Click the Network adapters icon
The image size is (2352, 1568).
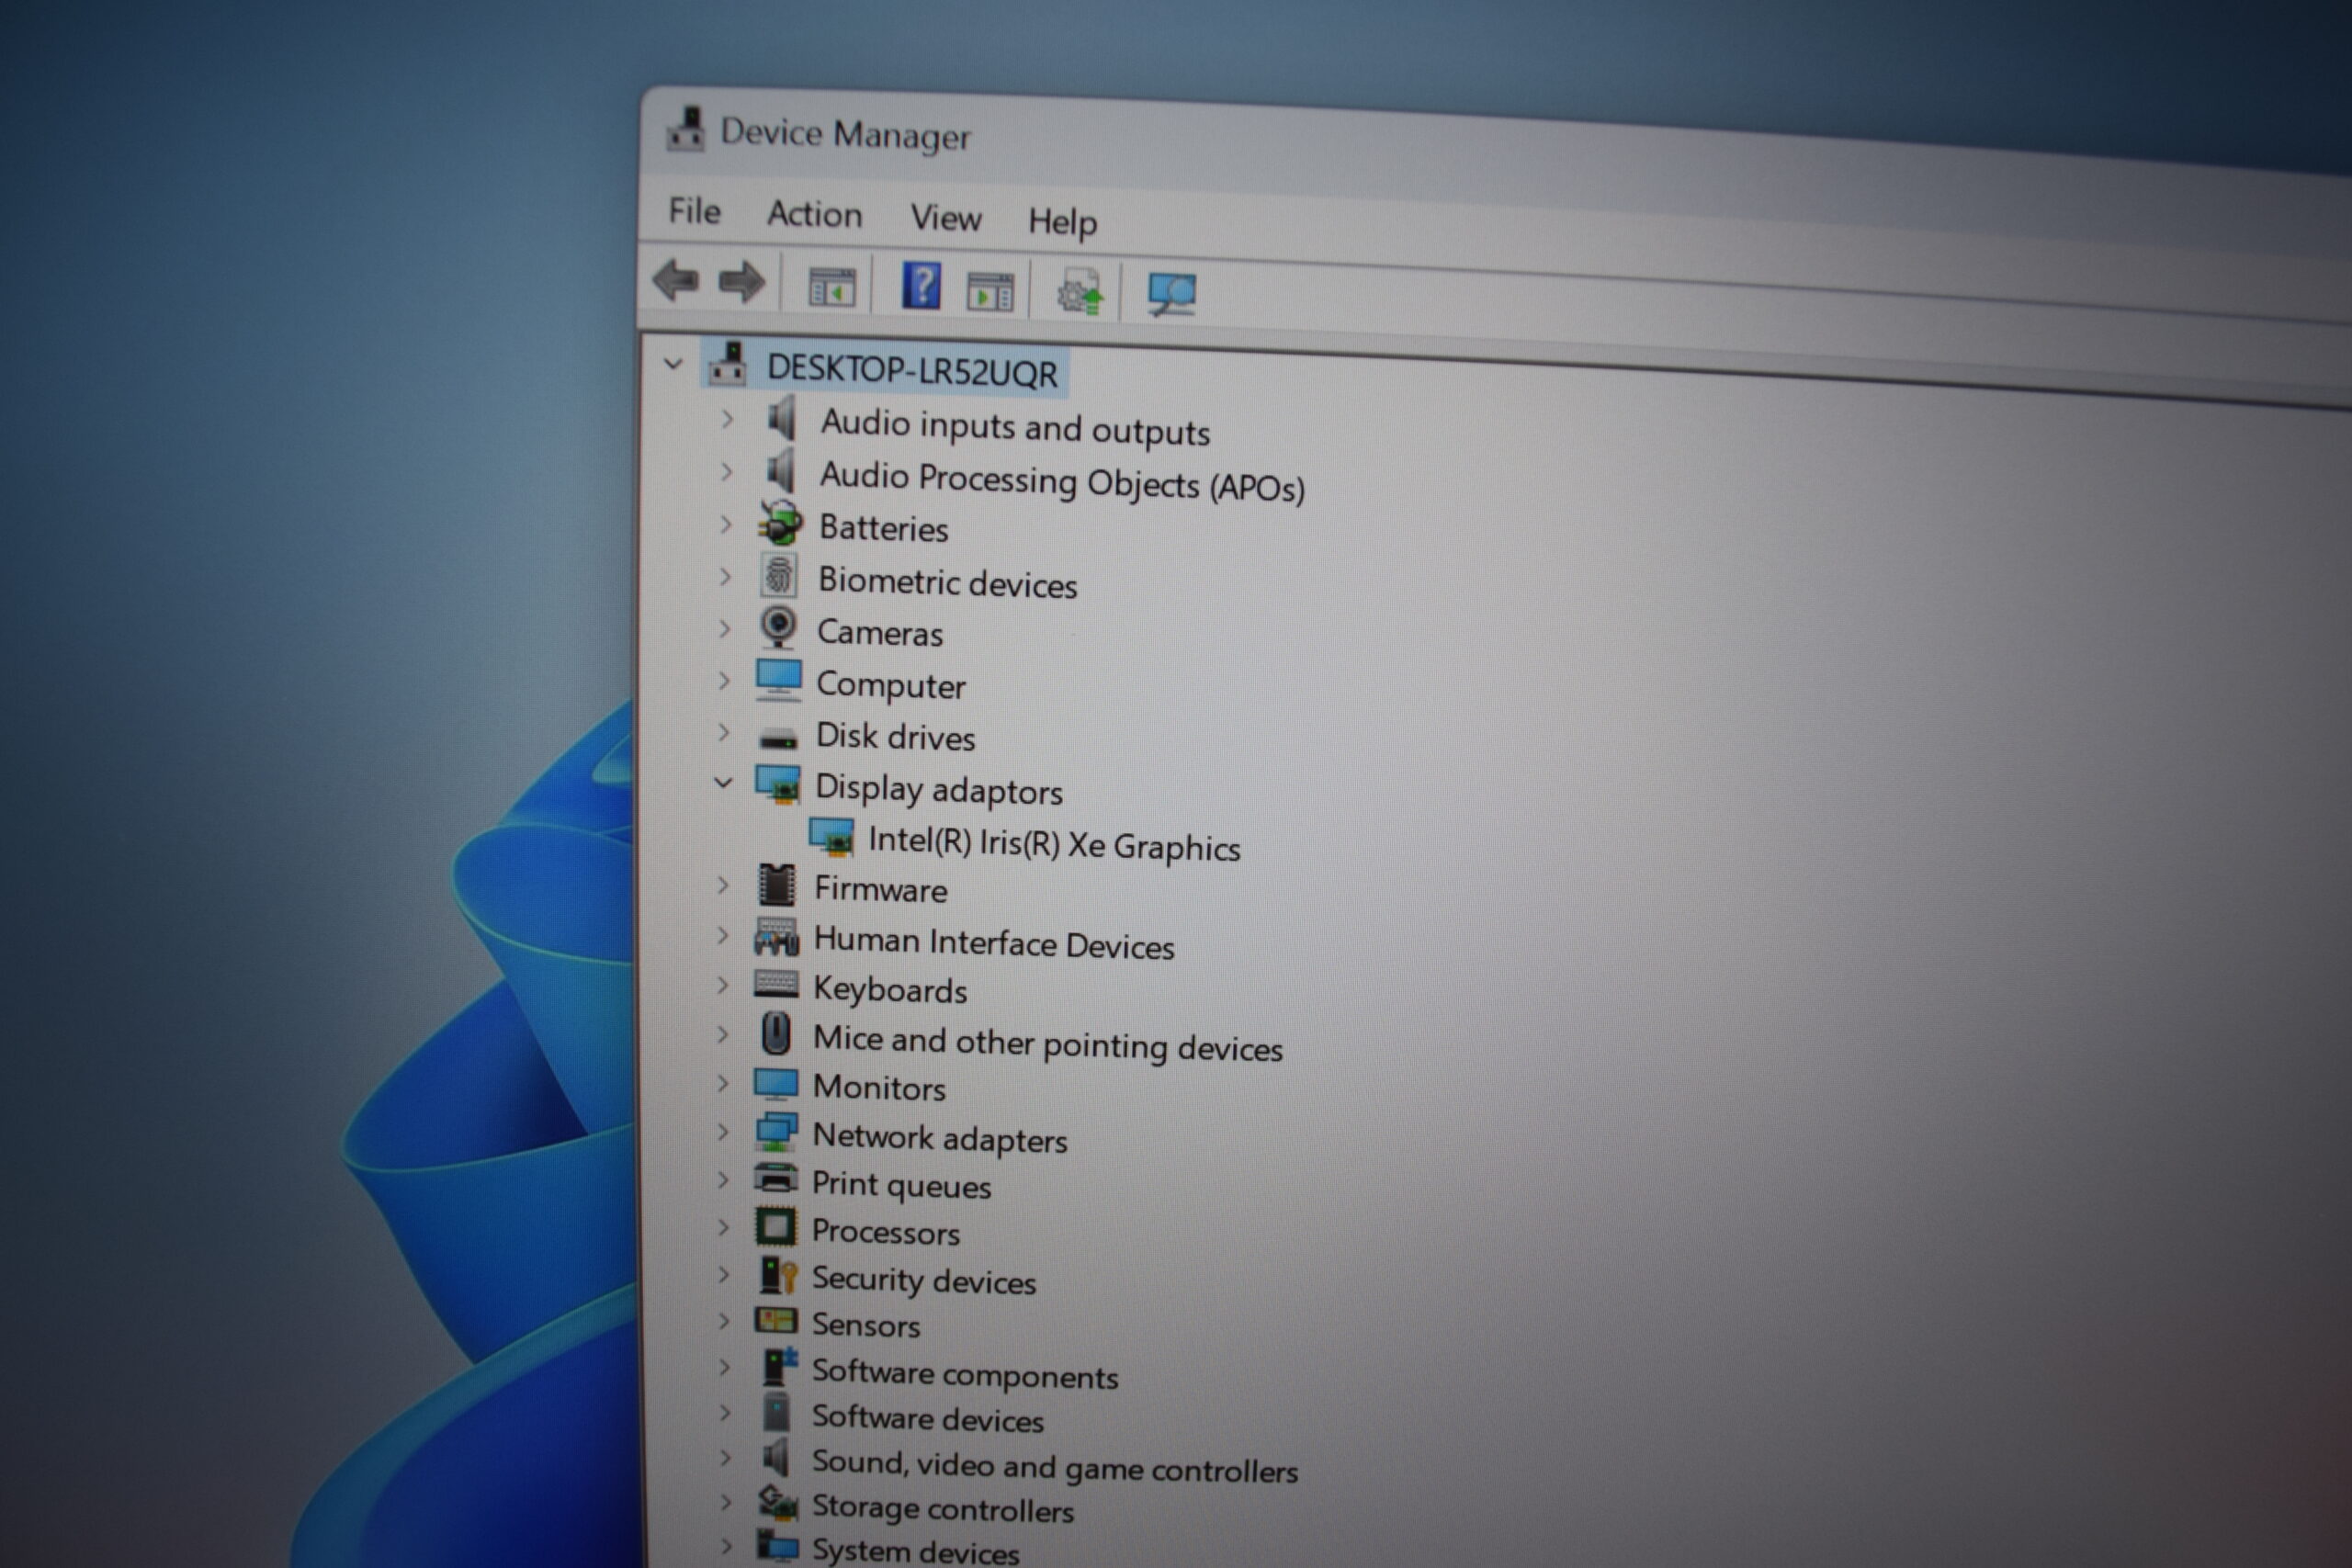[776, 1132]
